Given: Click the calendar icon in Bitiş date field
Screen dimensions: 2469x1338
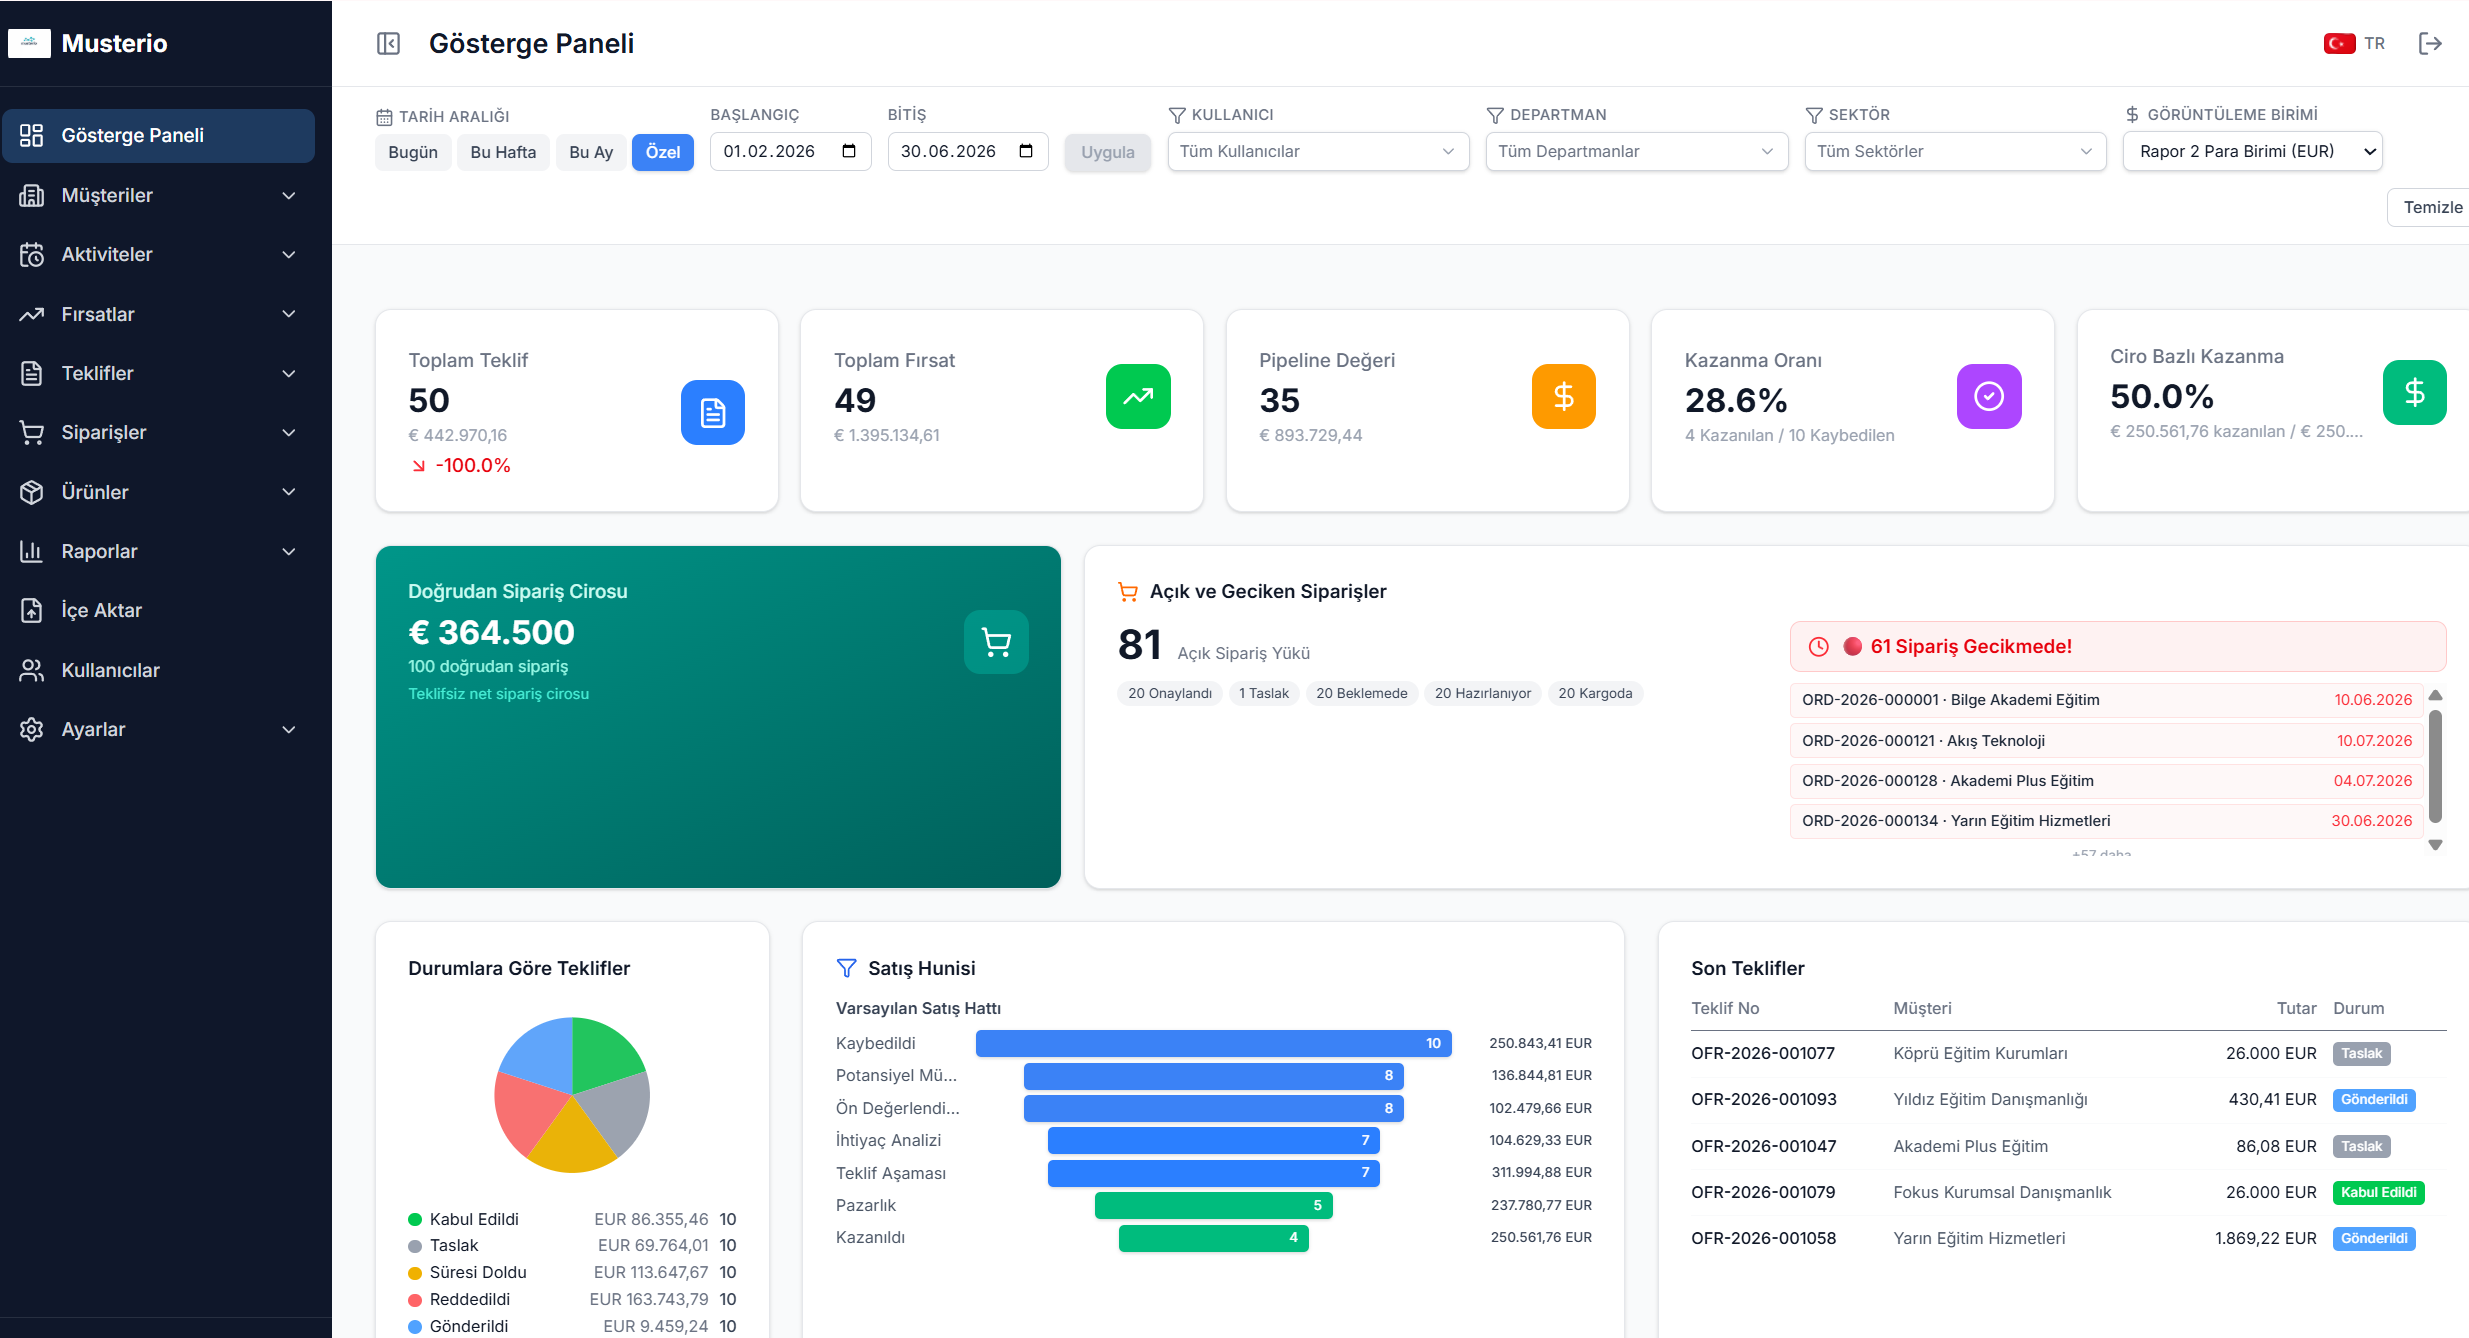Looking at the screenshot, I should 1026,151.
